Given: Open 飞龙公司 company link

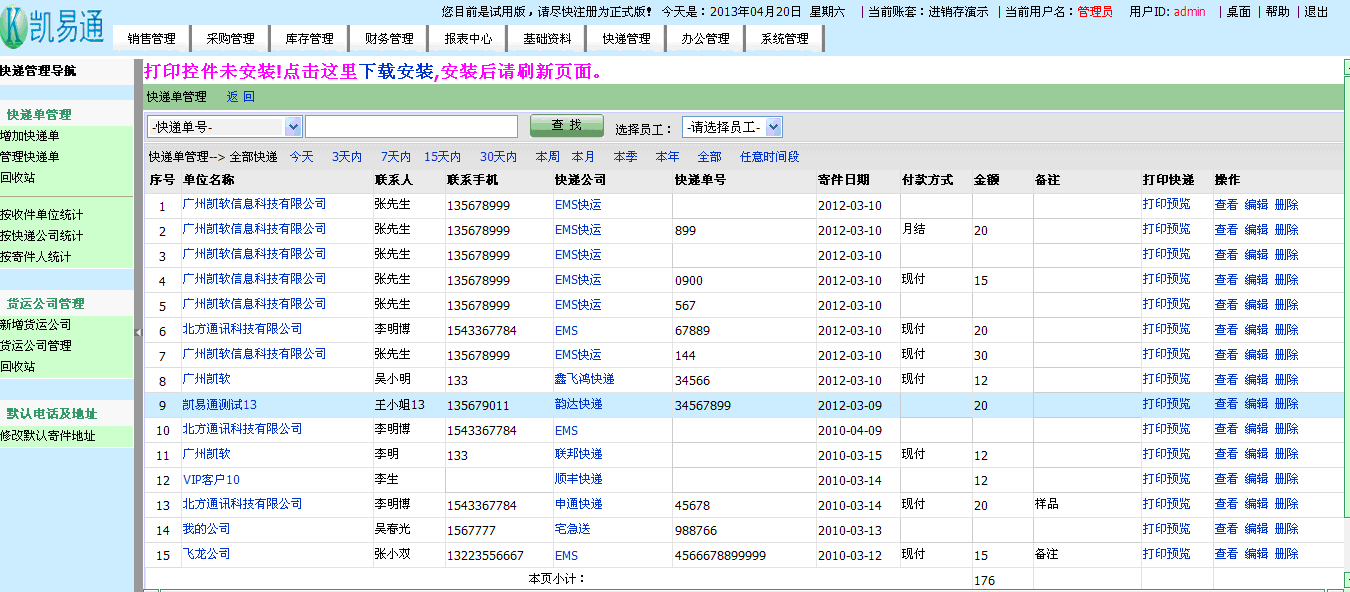Looking at the screenshot, I should [206, 554].
